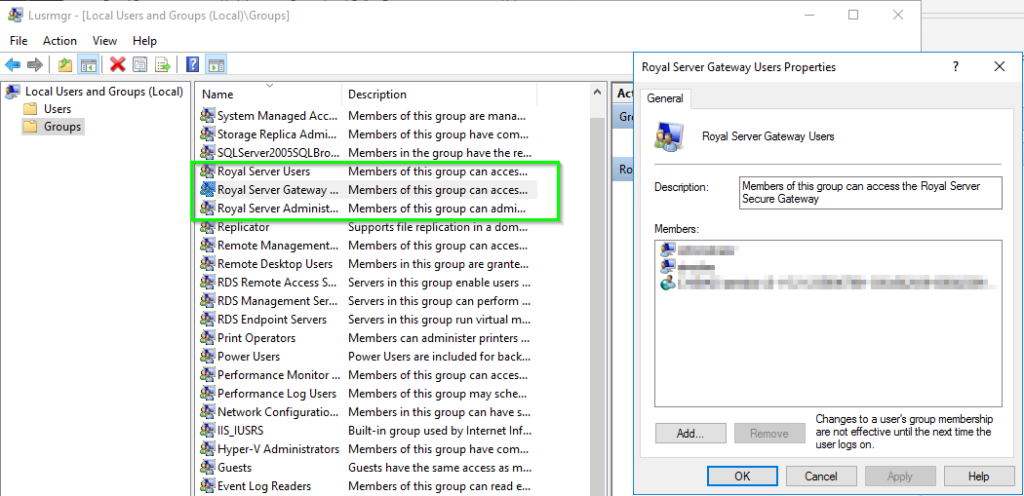Click the red Delete X toolbar icon
The width and height of the screenshot is (1024, 496).
[x=118, y=65]
